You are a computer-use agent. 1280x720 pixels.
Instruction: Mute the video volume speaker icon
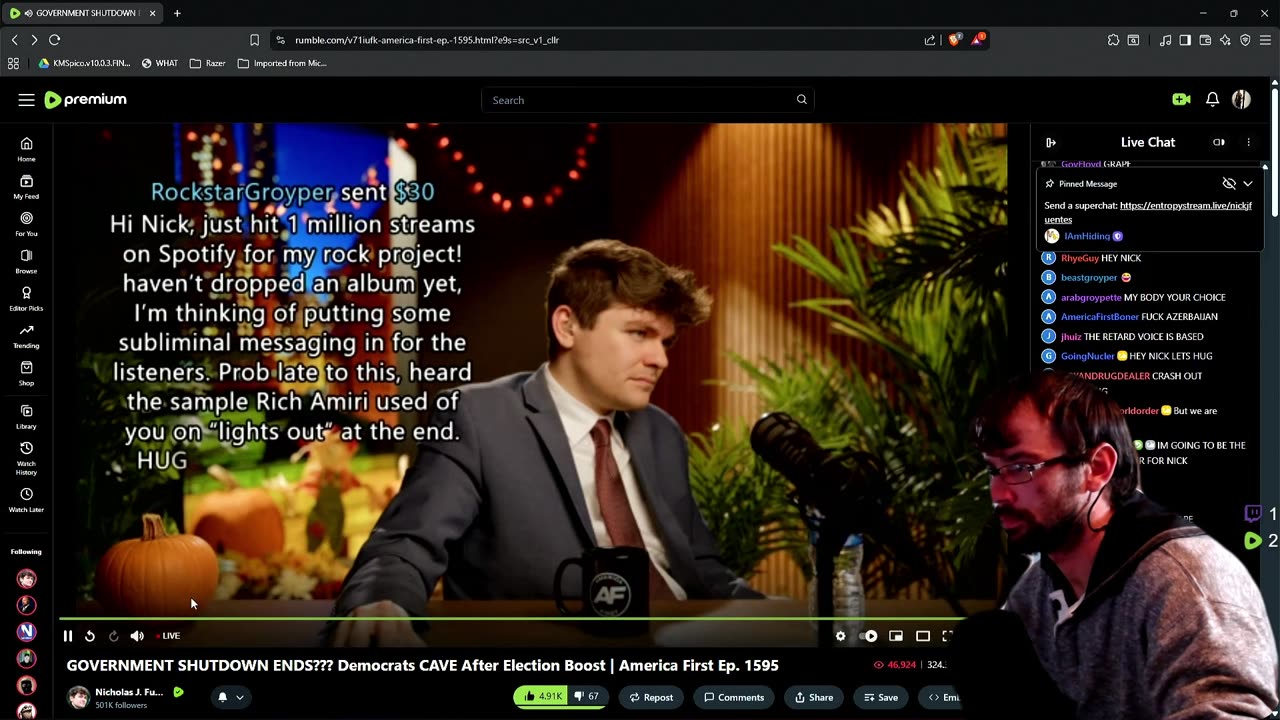(x=137, y=636)
